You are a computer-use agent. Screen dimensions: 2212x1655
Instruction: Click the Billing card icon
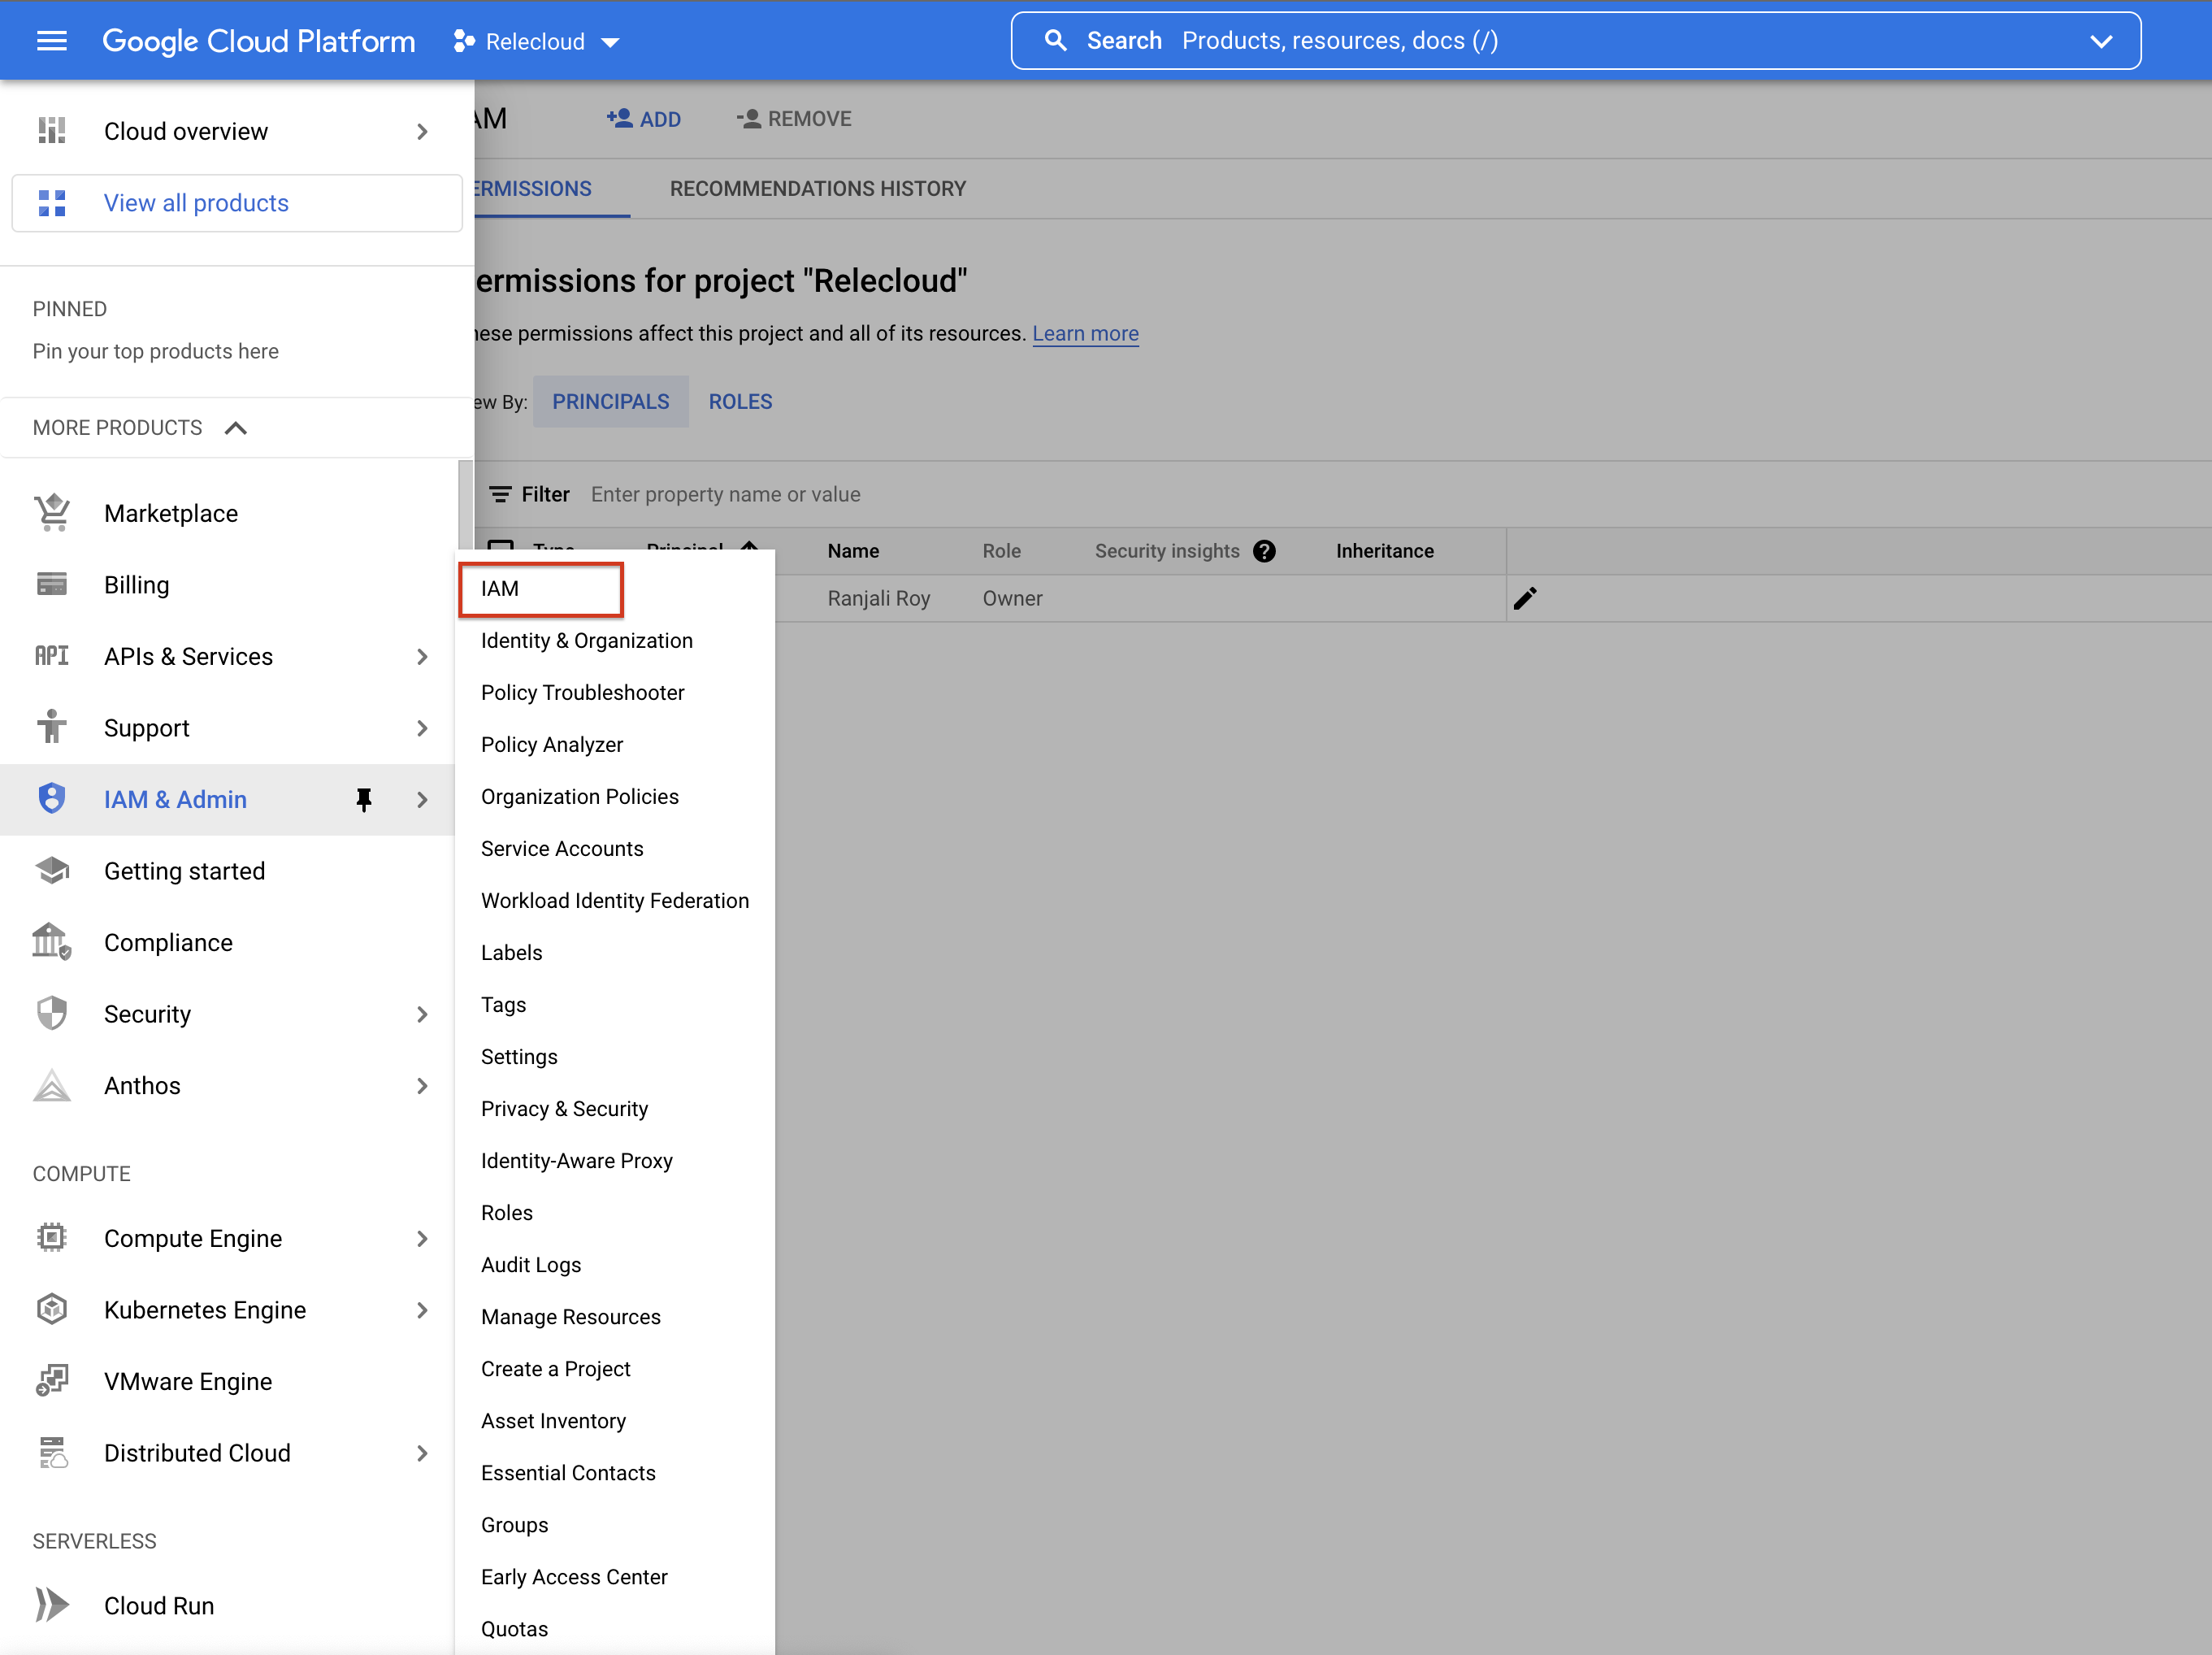[x=52, y=584]
